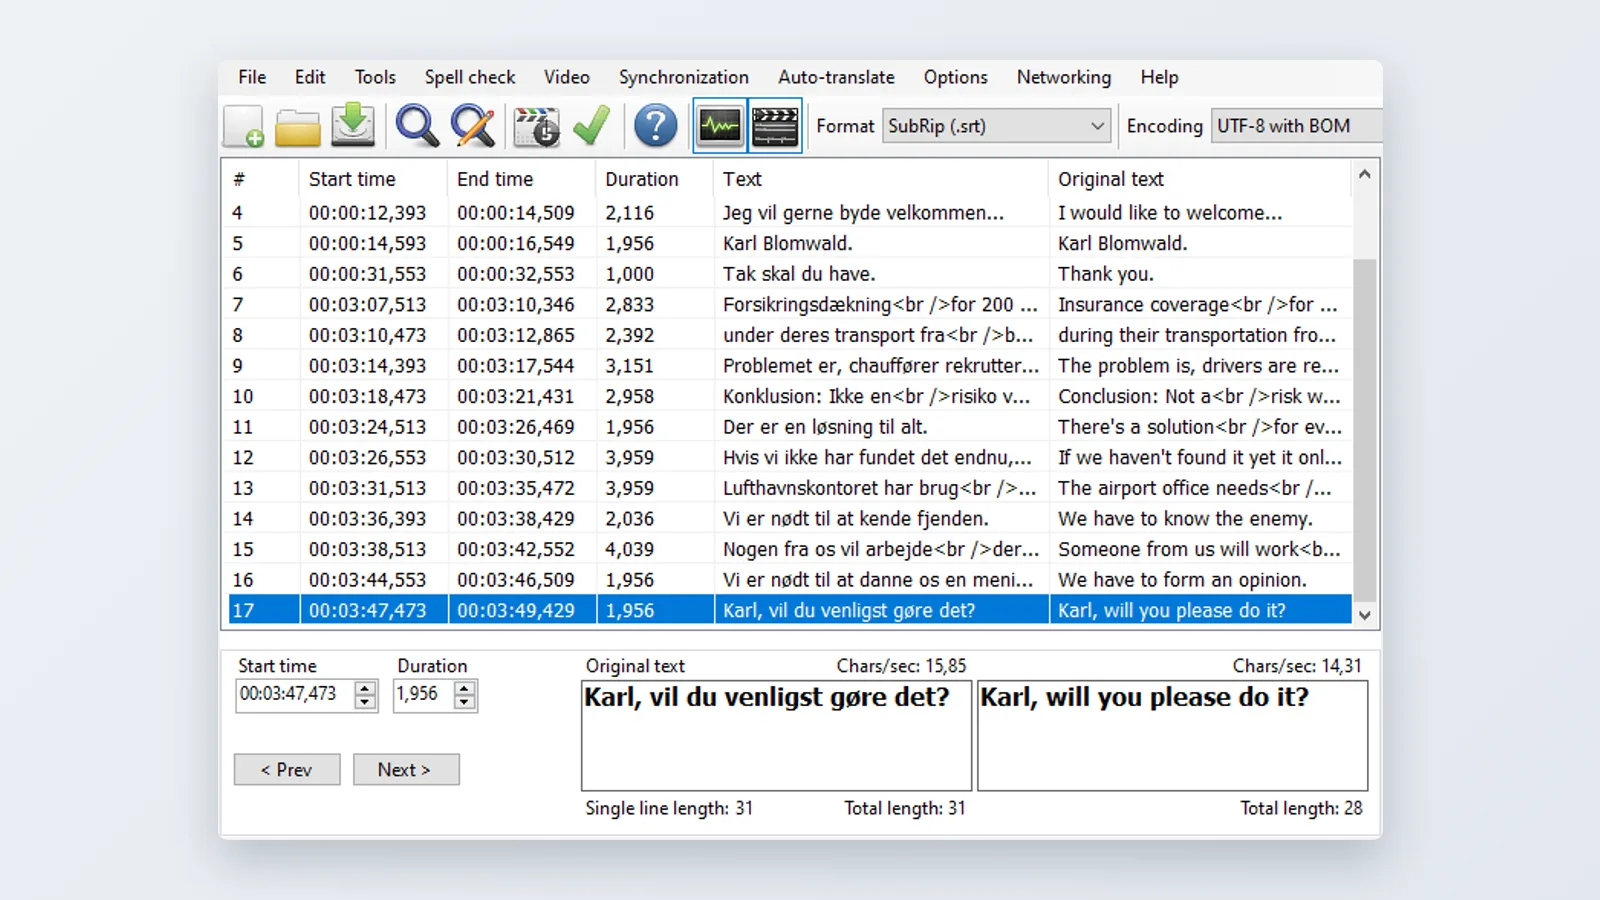Open the Auto-translate menu
This screenshot has height=900, width=1600.
coord(836,77)
